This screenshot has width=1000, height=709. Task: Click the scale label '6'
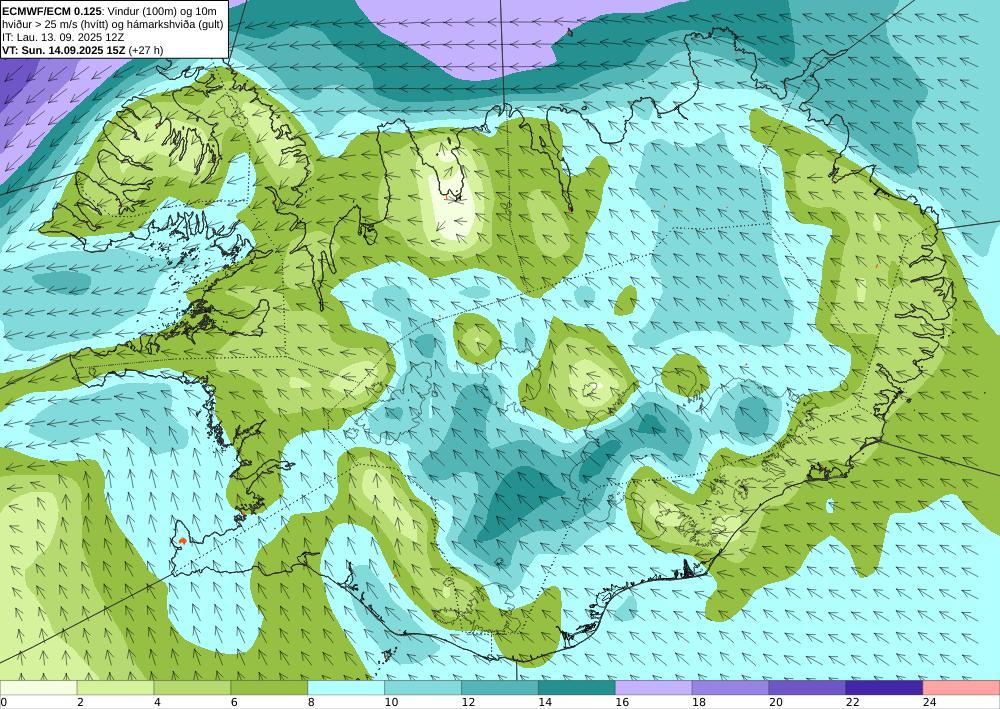[x=234, y=702]
